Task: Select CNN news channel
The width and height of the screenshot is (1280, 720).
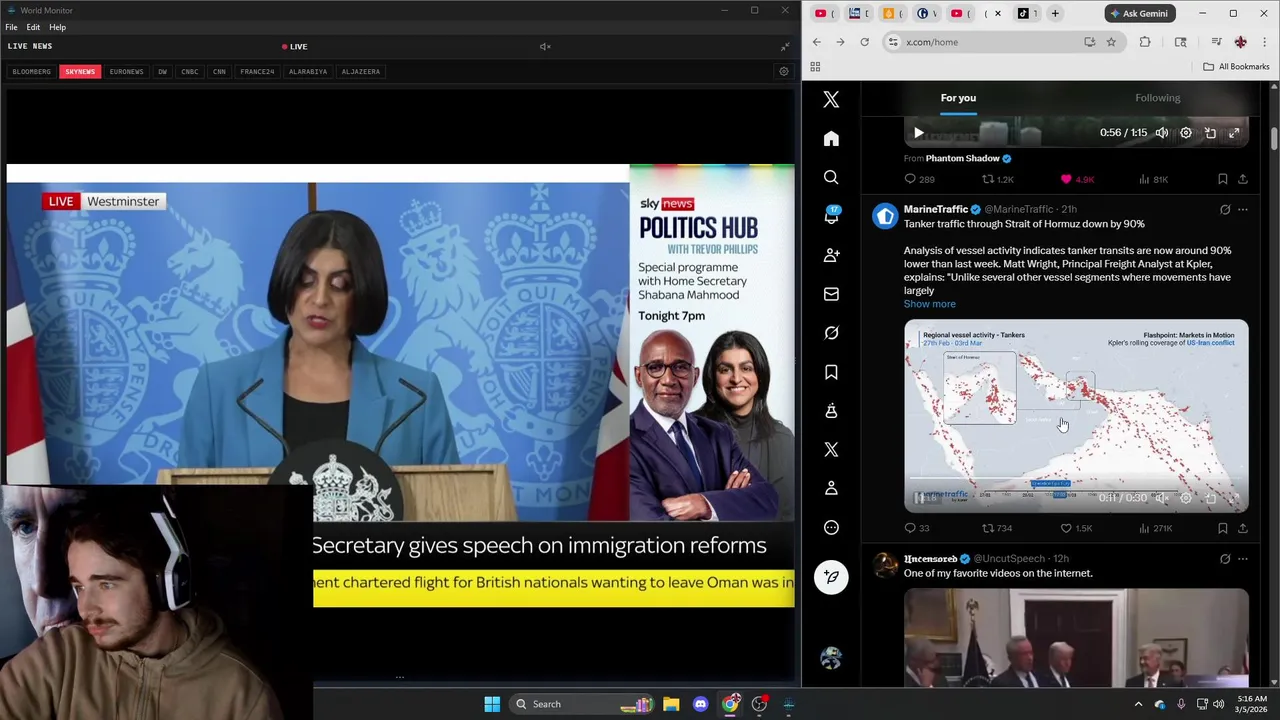Action: (x=219, y=72)
